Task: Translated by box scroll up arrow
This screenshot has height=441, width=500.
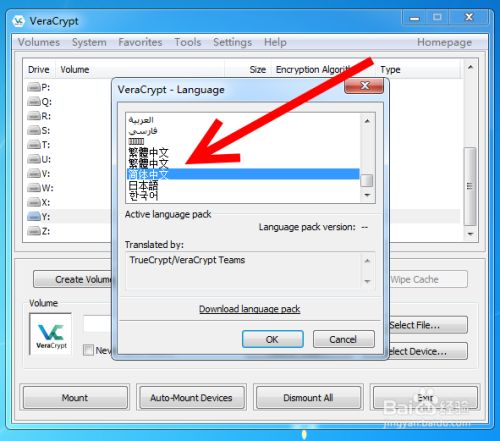Action: coord(367,261)
